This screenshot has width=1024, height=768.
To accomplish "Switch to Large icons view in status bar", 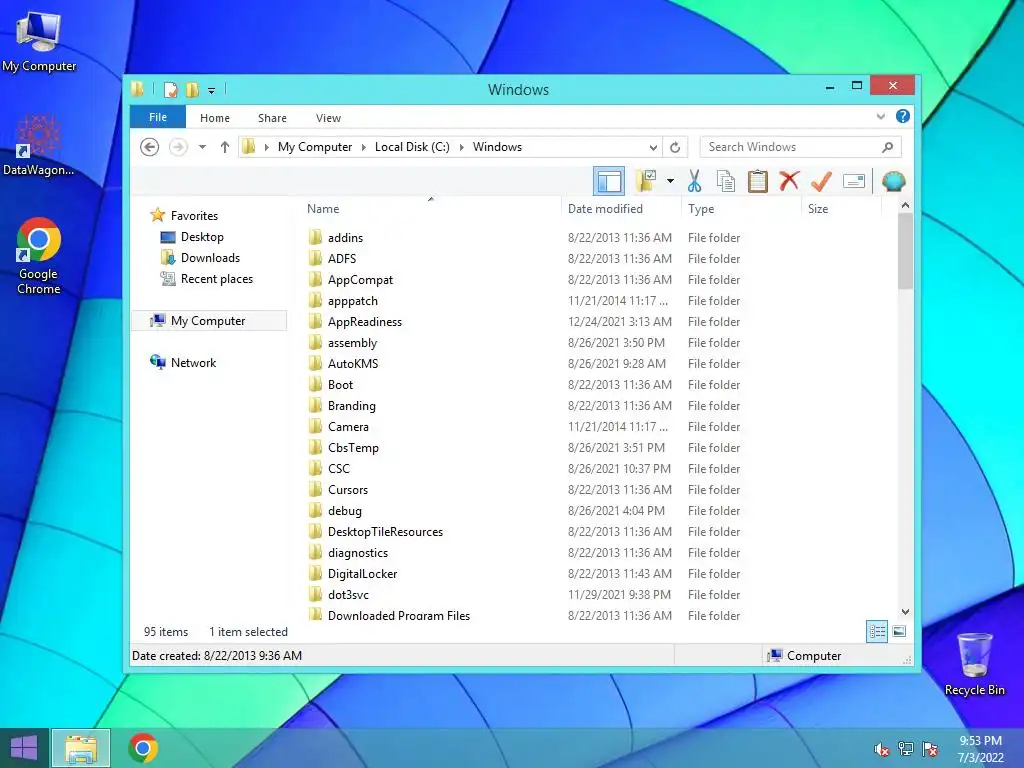I will coord(899,631).
